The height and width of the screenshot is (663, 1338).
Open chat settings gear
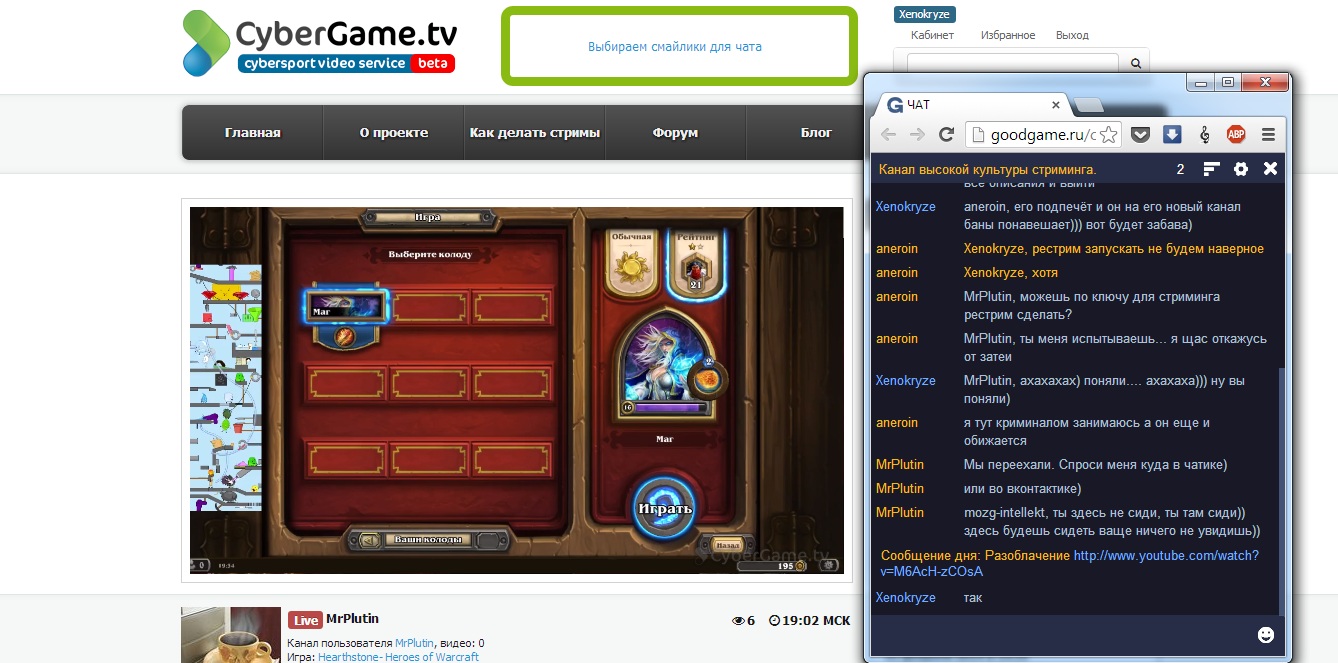1241,169
